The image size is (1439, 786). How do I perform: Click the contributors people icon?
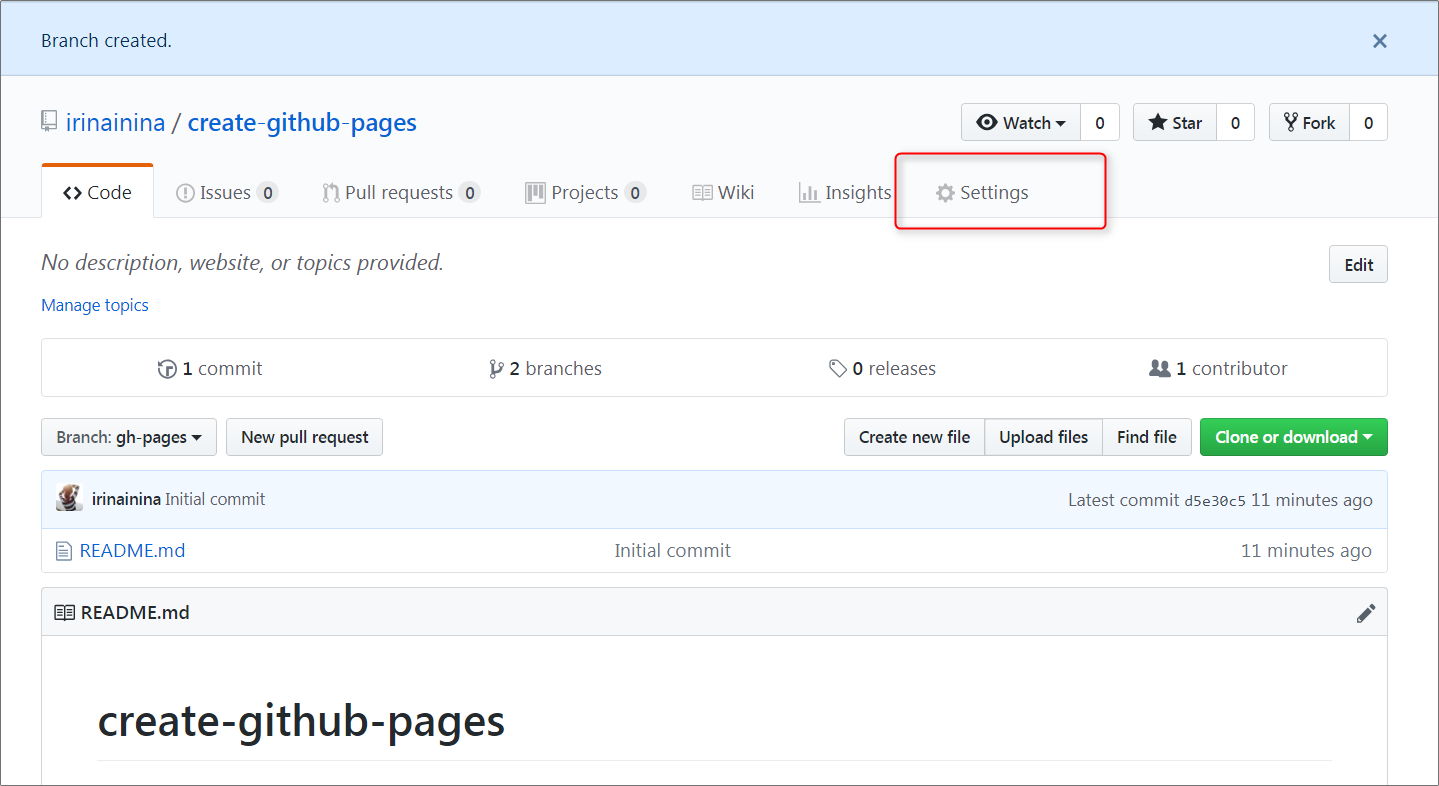click(1160, 368)
